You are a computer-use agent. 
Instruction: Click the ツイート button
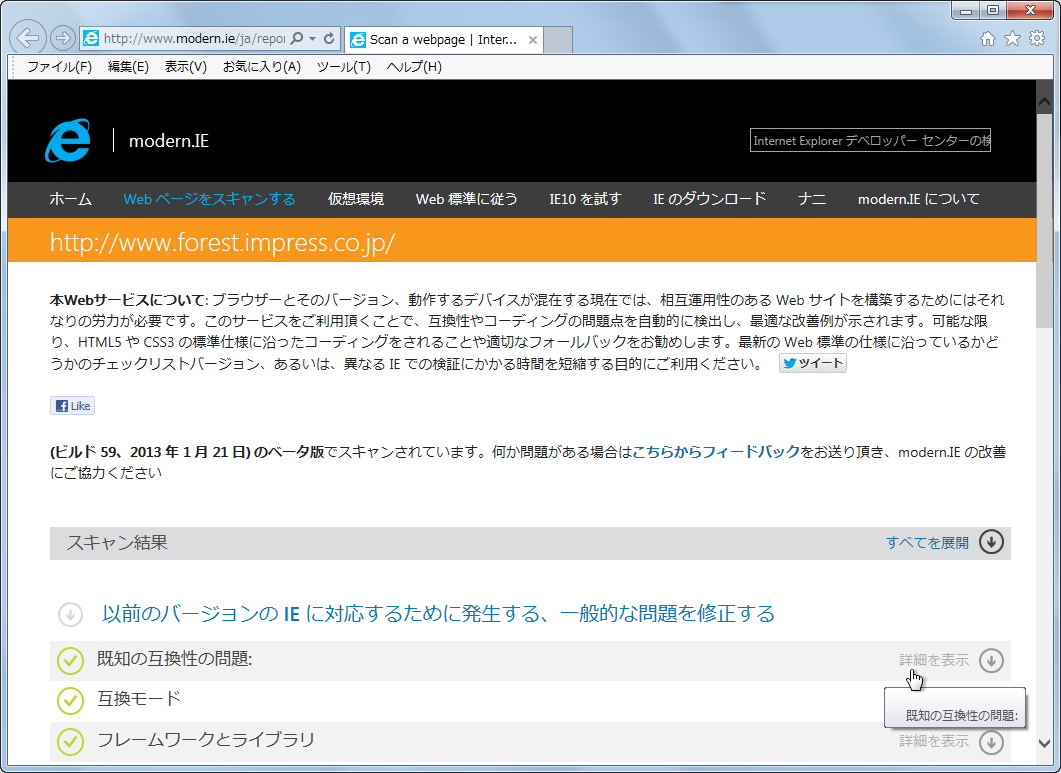(x=812, y=363)
